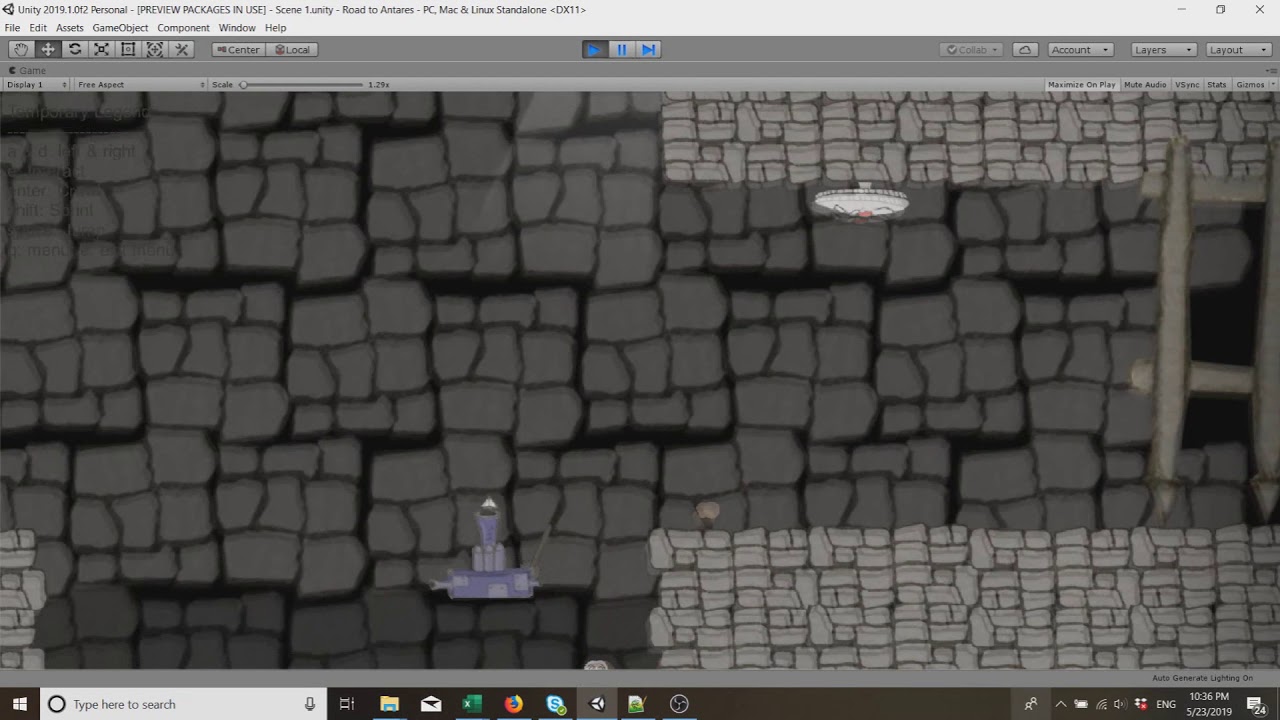The height and width of the screenshot is (720, 1280).
Task: Open the volume control icon
Action: 1120,704
